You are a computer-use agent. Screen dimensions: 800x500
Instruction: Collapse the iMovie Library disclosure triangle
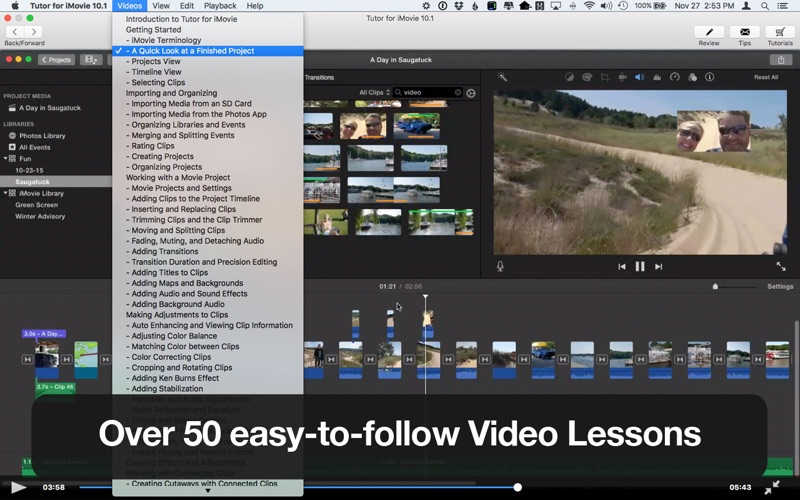pos(6,193)
